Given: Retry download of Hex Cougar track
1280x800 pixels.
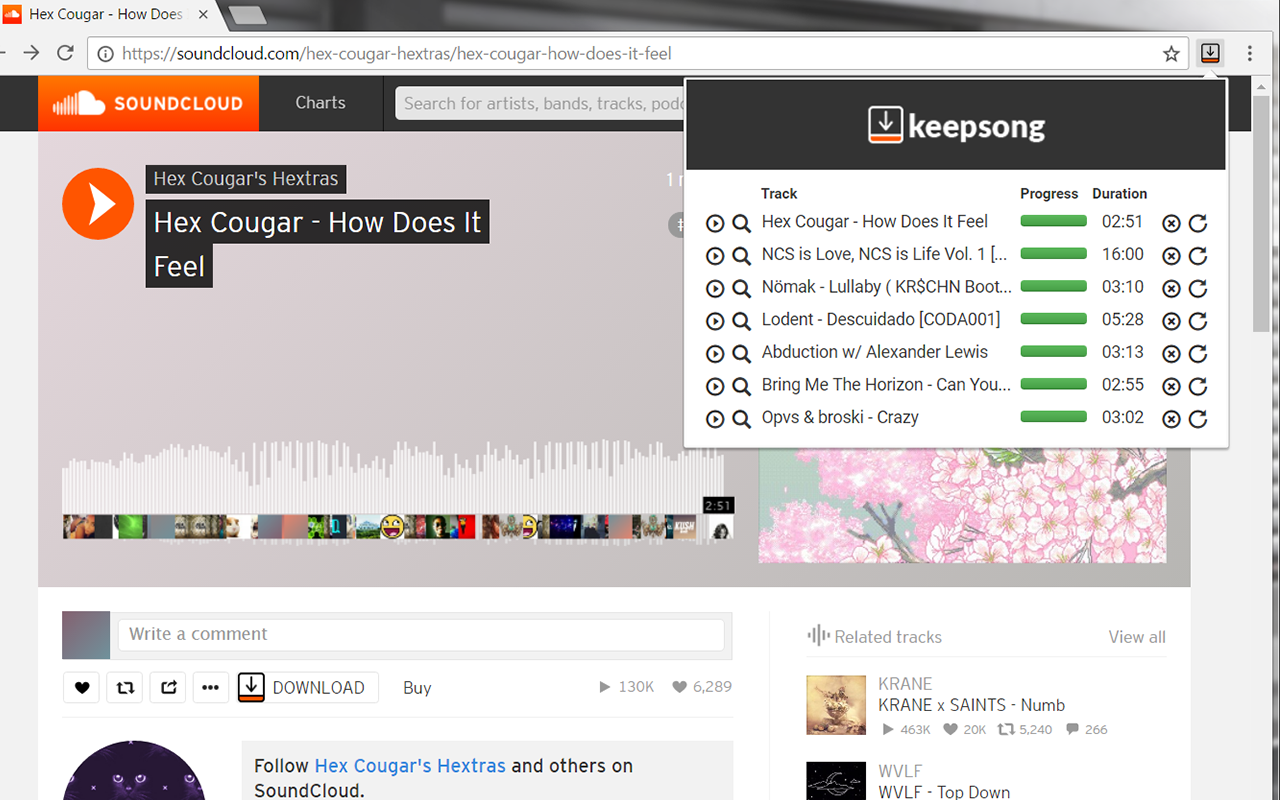Looking at the screenshot, I should pyautogui.click(x=1198, y=224).
